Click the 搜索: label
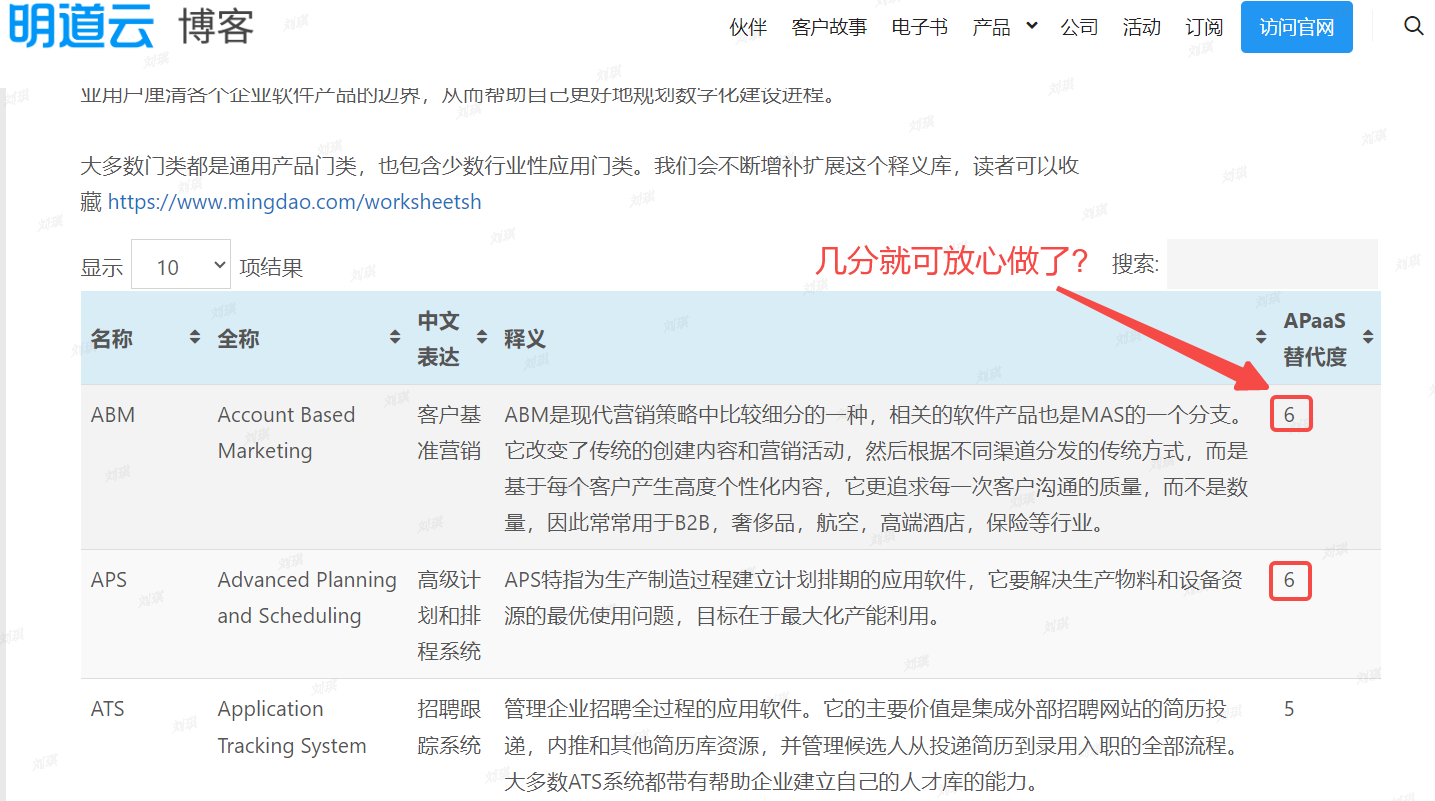The width and height of the screenshot is (1435, 801). click(x=1136, y=264)
